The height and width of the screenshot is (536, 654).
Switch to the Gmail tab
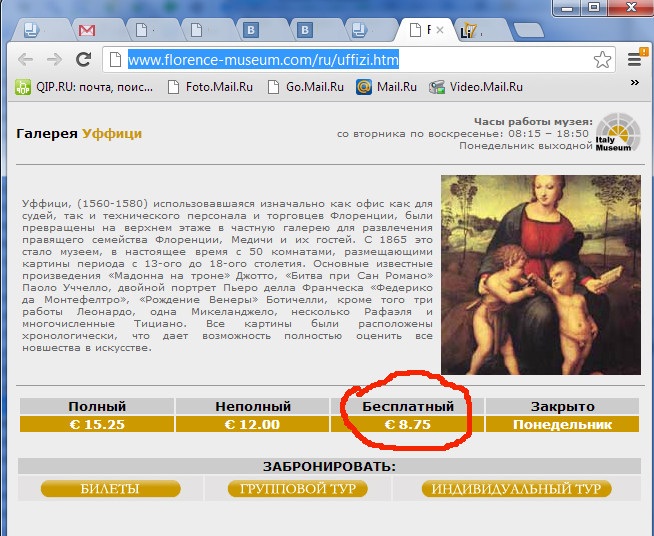(x=96, y=30)
